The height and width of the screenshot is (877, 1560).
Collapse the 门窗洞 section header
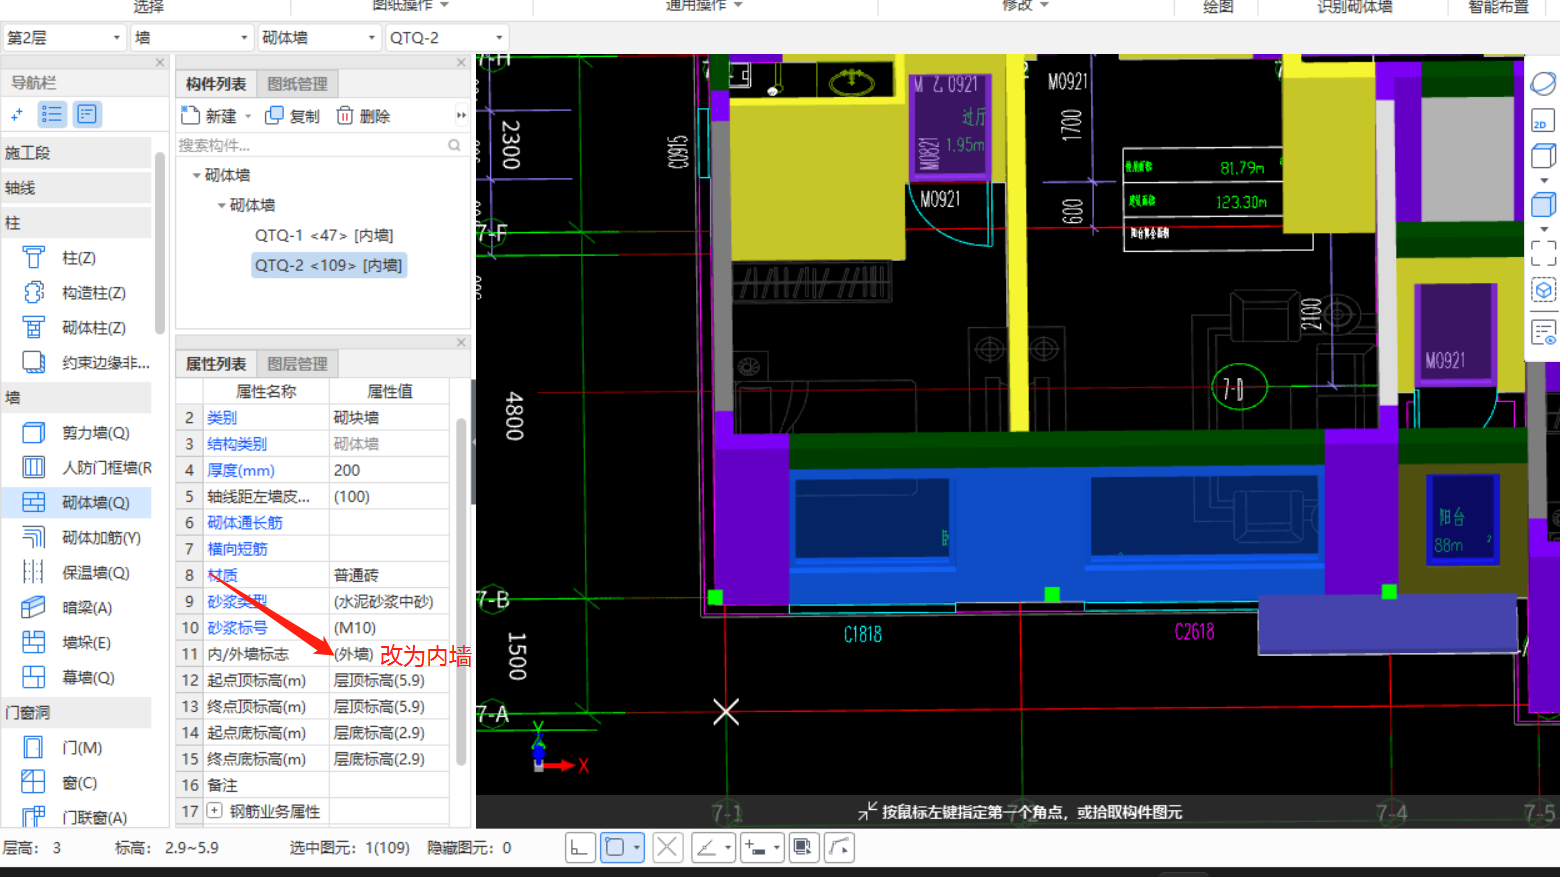[x=76, y=713]
